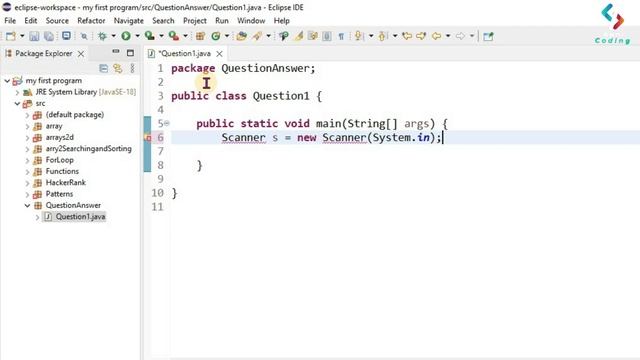Toggle Link with Editor in Package Explorer
The image size is (640, 360).
pyautogui.click(x=118, y=68)
